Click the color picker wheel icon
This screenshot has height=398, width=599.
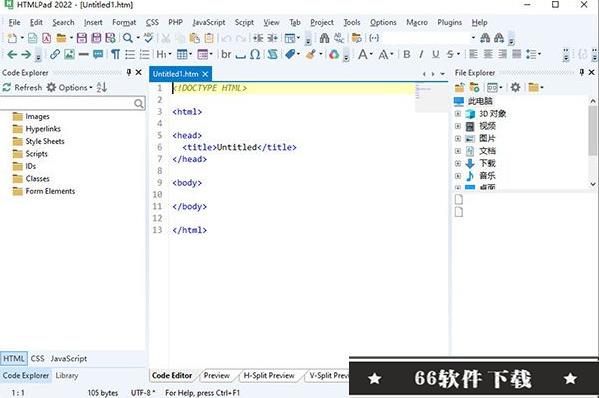point(334,55)
